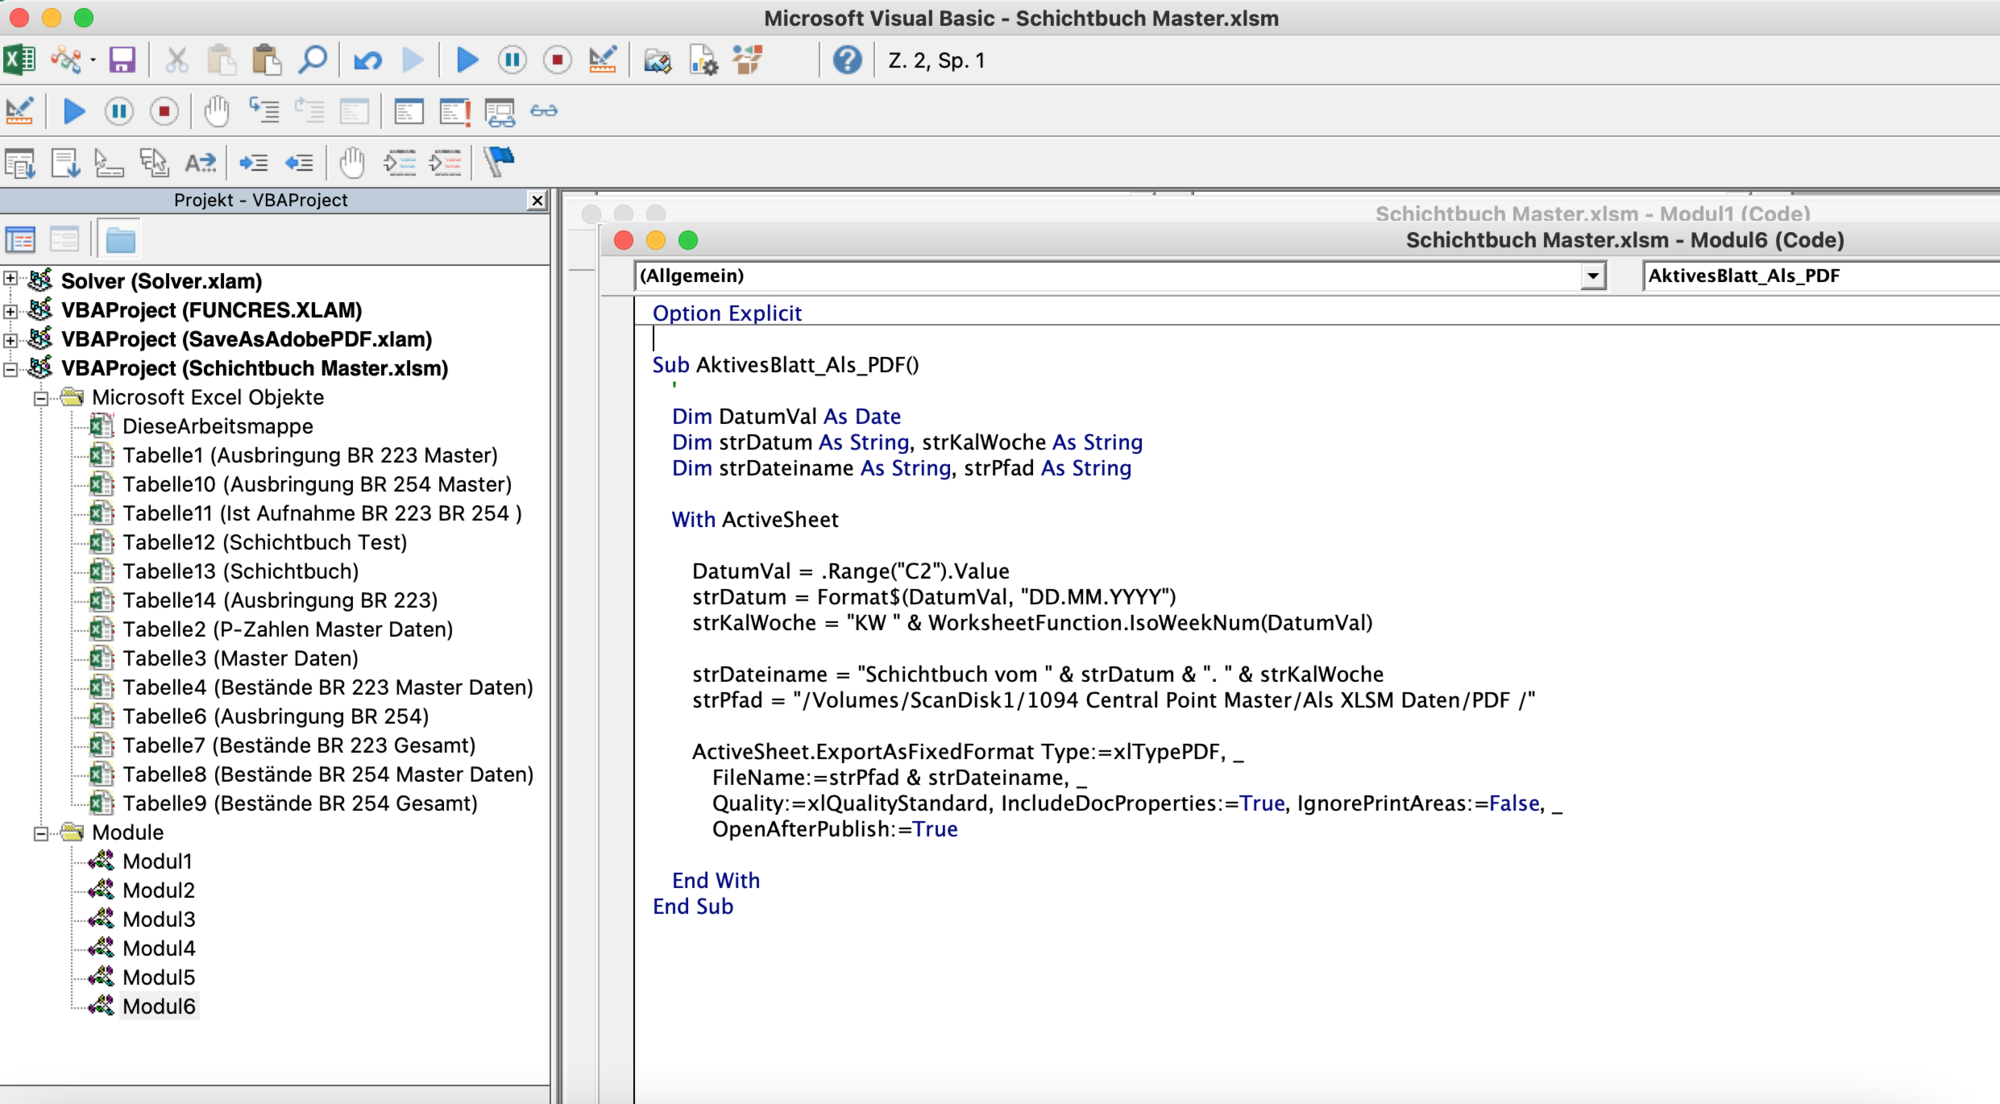Click the strPfad assignment line in code
This screenshot has height=1104, width=2000.
[1113, 700]
